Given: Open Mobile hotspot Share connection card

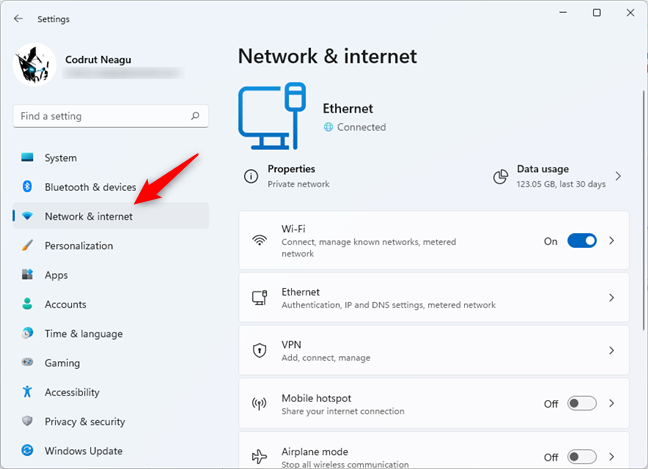Looking at the screenshot, I should pos(434,403).
